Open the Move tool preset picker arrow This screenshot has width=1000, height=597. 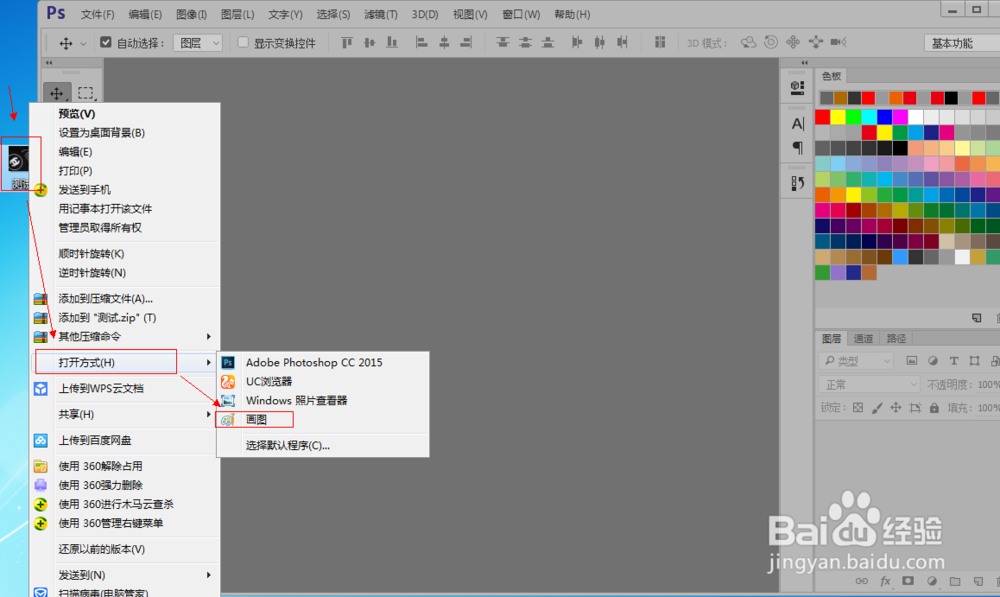[83, 43]
